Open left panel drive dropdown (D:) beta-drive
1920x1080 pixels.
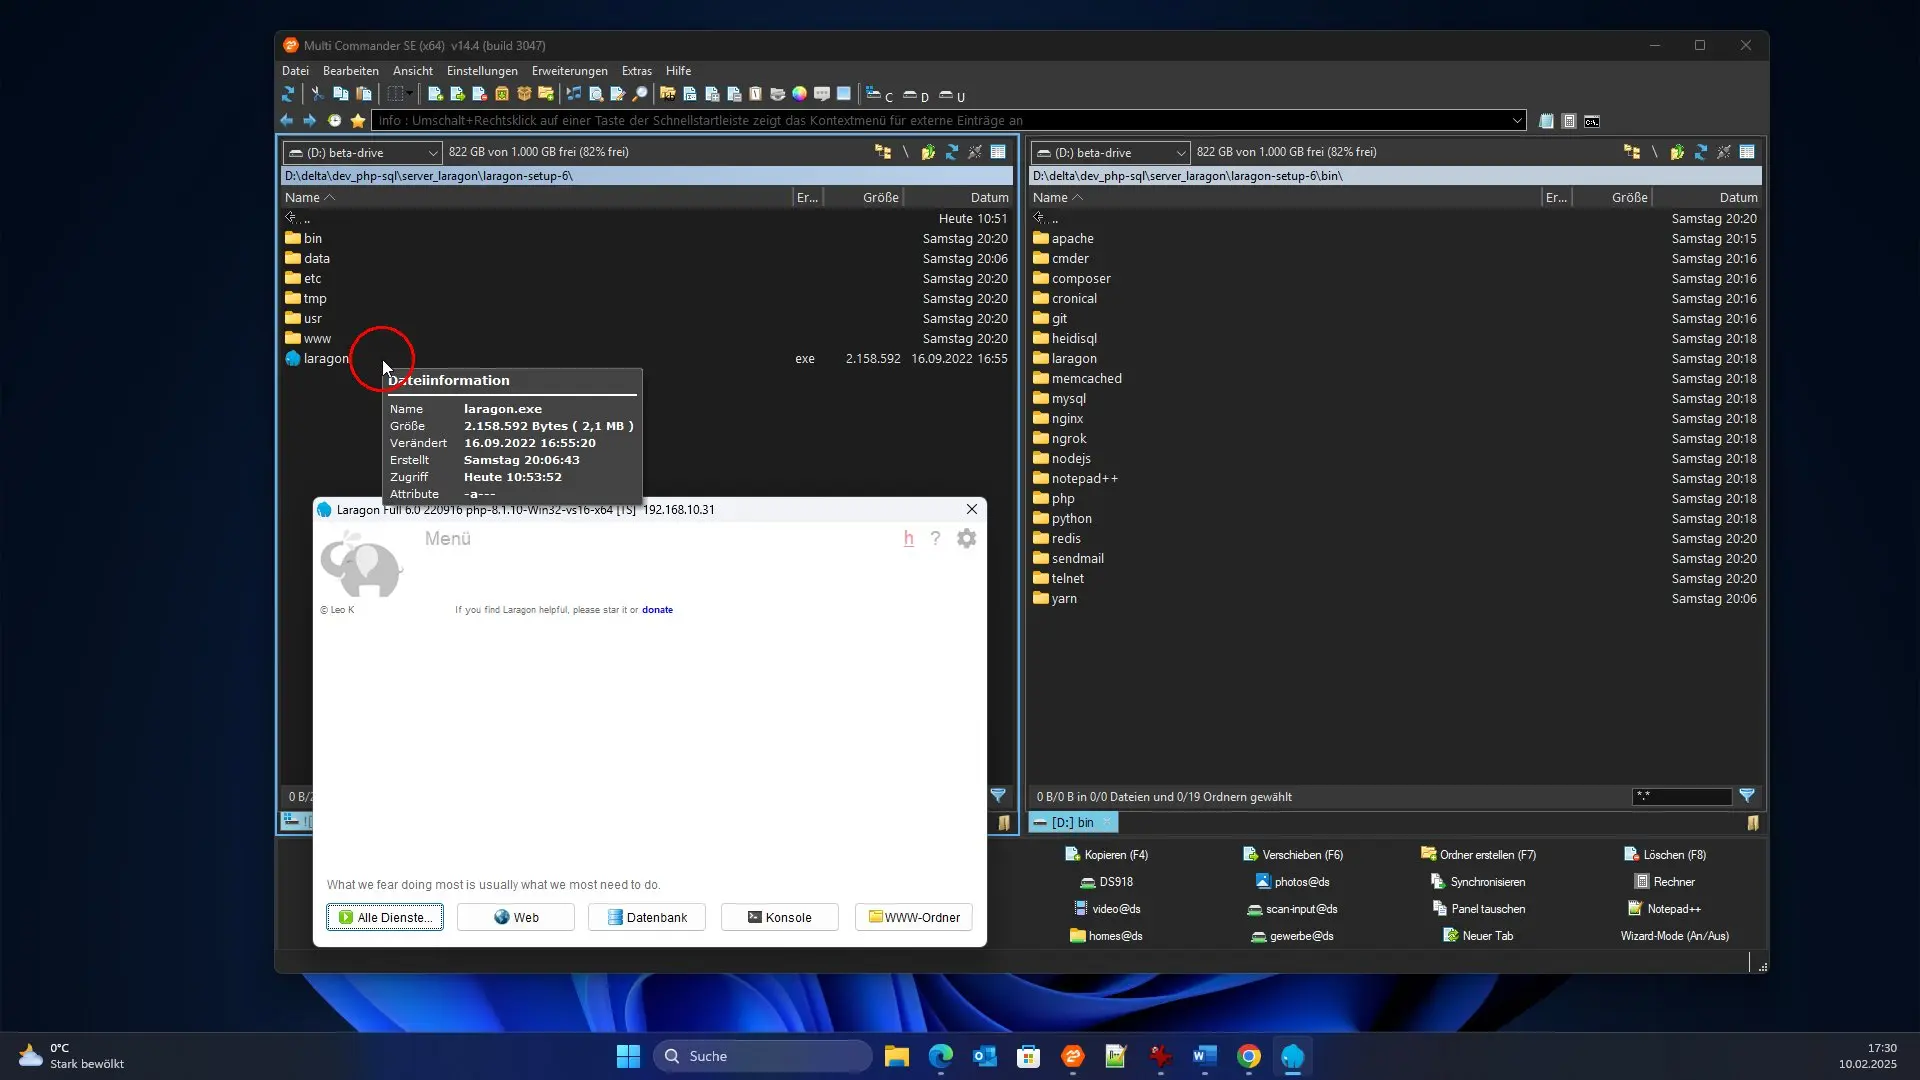pyautogui.click(x=362, y=153)
